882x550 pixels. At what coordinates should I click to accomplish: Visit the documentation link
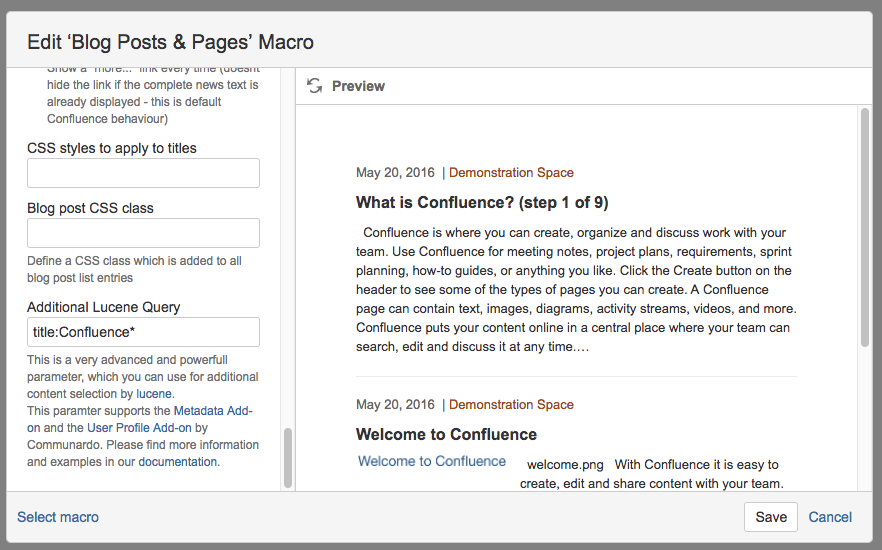click(177, 462)
